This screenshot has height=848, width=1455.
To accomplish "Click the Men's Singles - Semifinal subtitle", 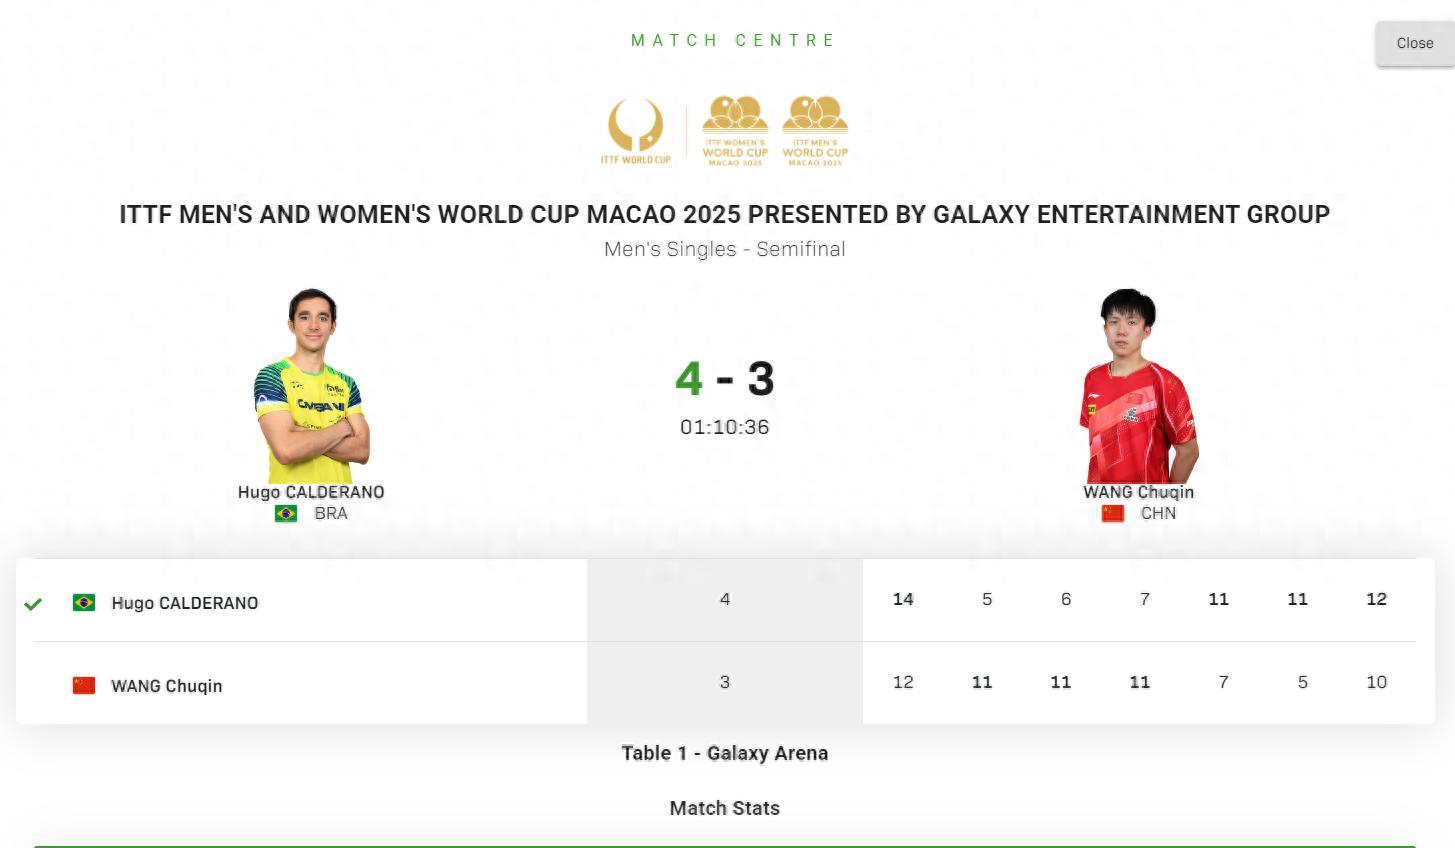I will (x=724, y=249).
